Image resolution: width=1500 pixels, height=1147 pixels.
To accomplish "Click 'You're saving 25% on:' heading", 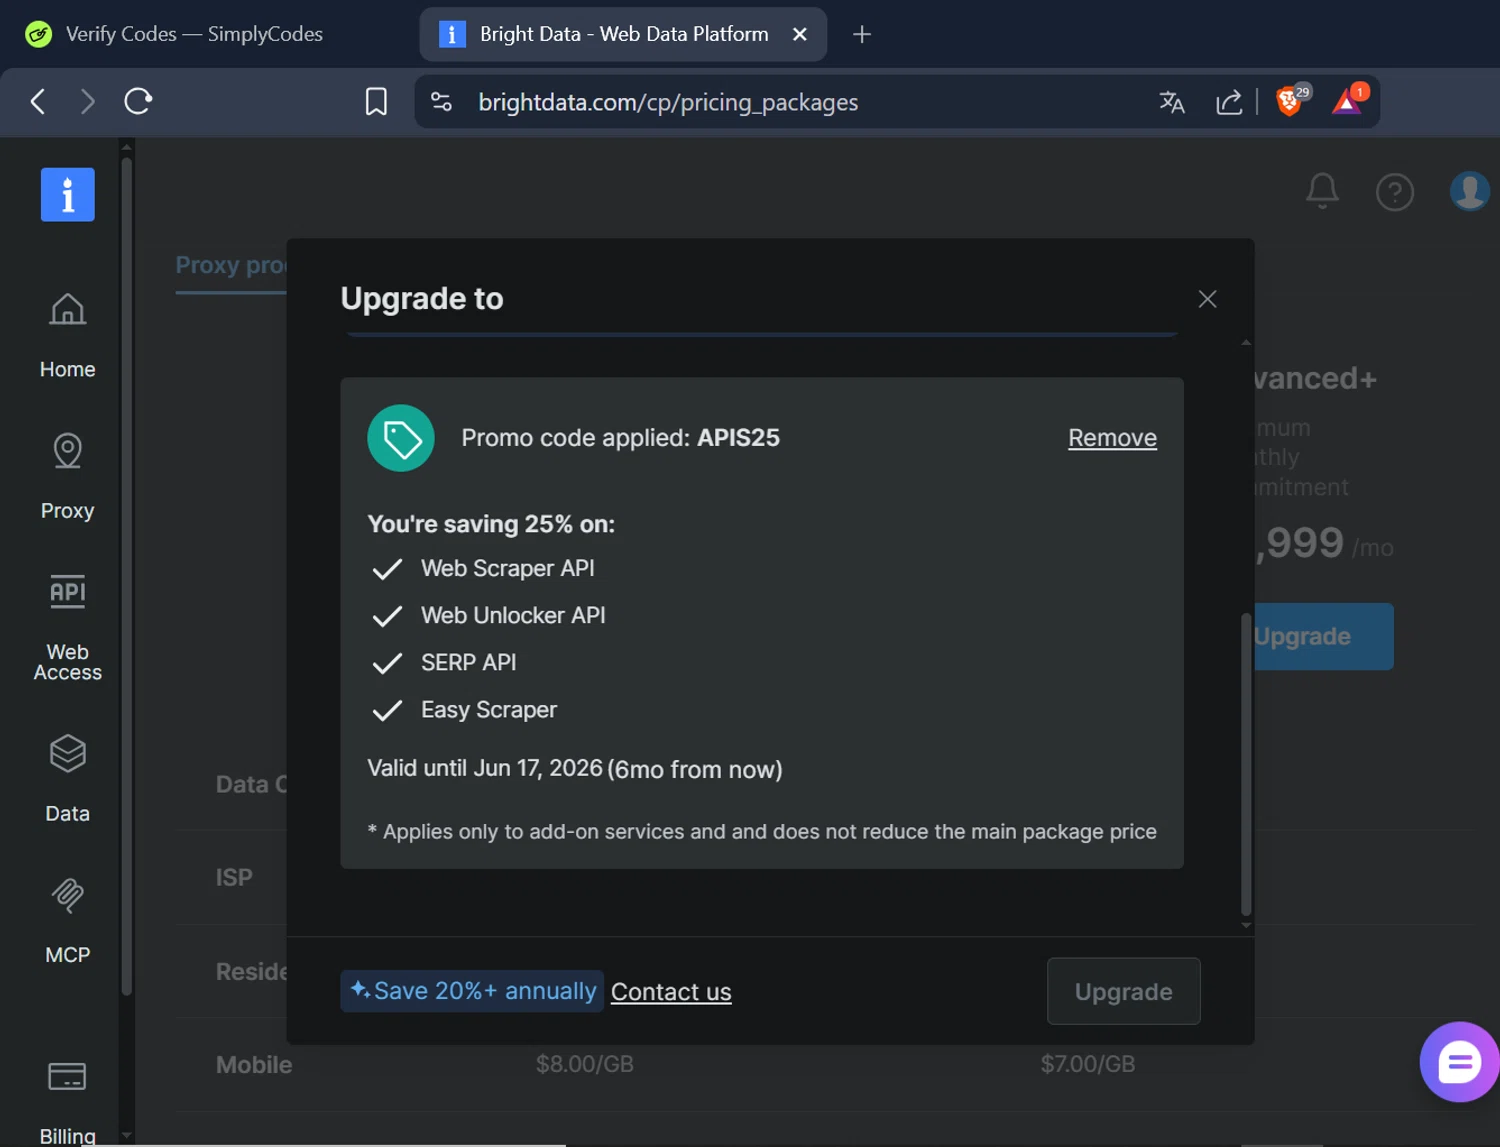I will 491,524.
